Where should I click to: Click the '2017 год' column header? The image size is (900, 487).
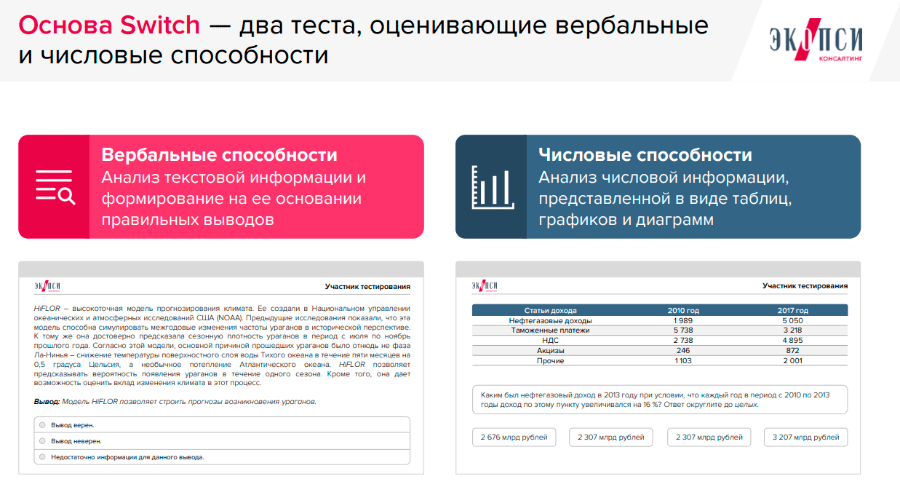click(793, 310)
